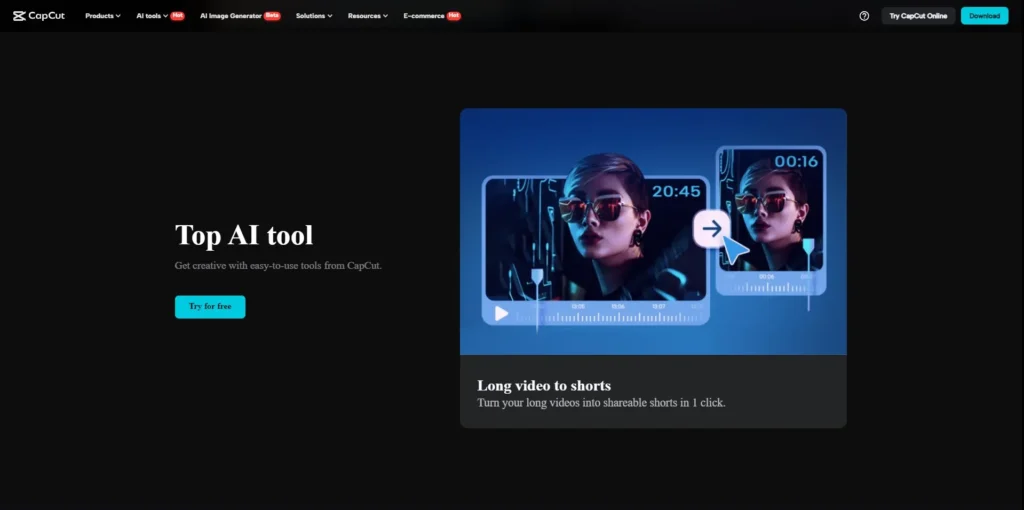Open the help question mark icon
1024x510 pixels.
click(x=864, y=16)
